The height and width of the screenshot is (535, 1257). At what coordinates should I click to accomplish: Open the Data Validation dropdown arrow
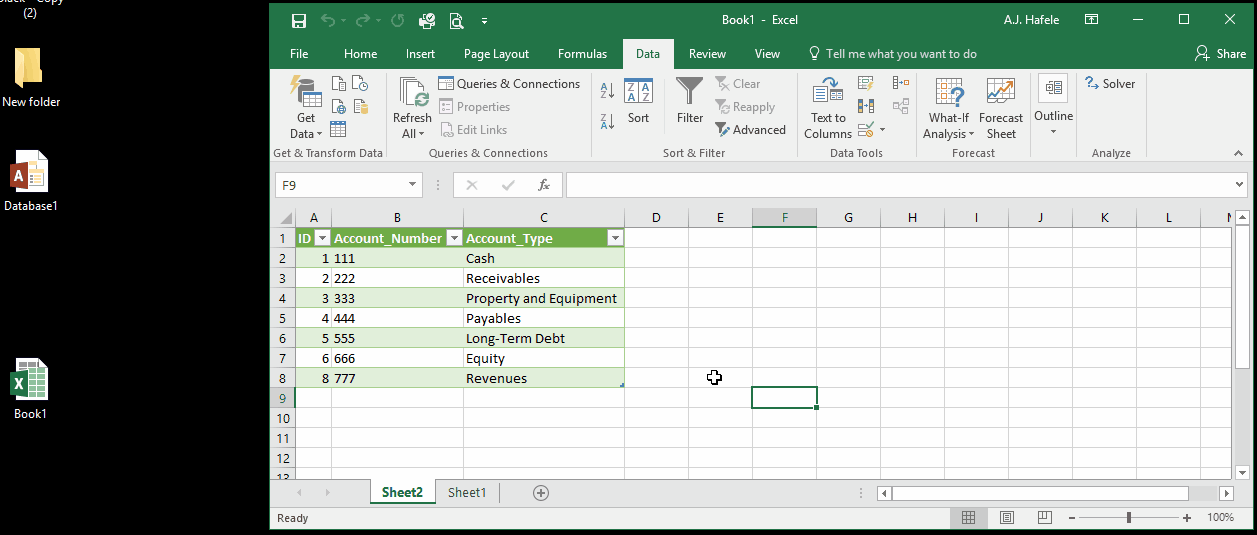point(882,130)
